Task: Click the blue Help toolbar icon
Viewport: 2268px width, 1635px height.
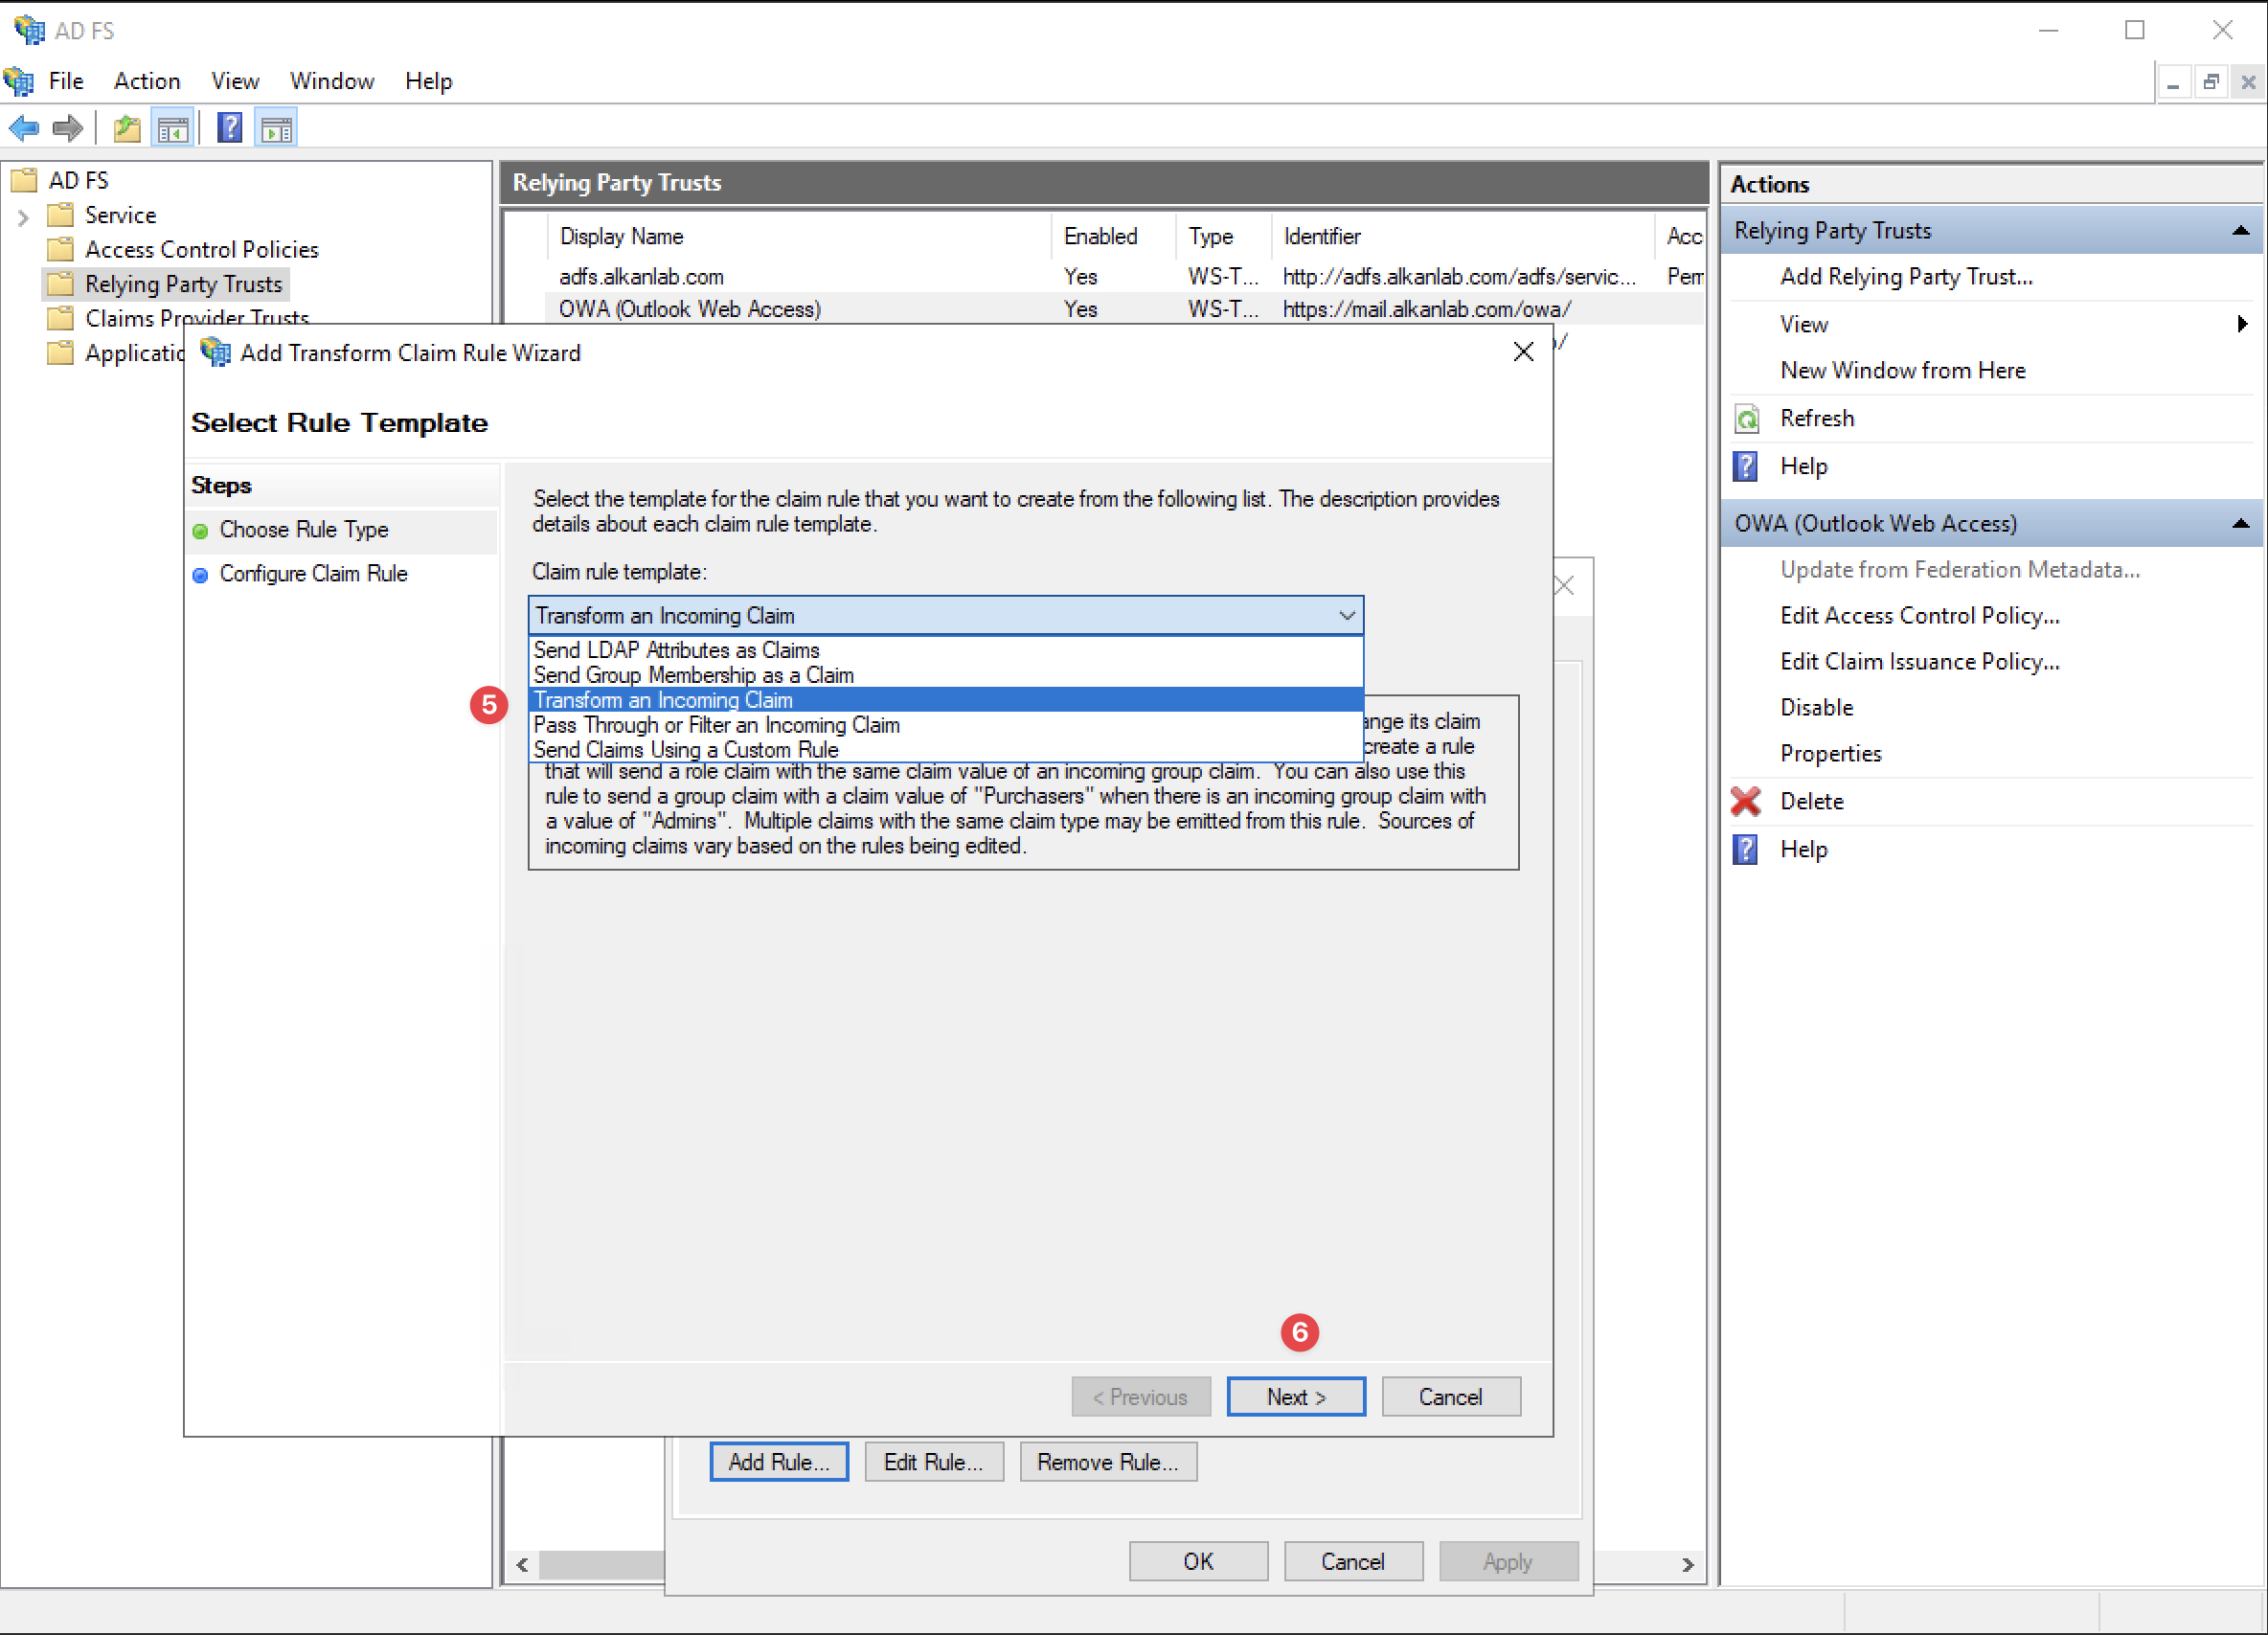Action: pyautogui.click(x=230, y=128)
